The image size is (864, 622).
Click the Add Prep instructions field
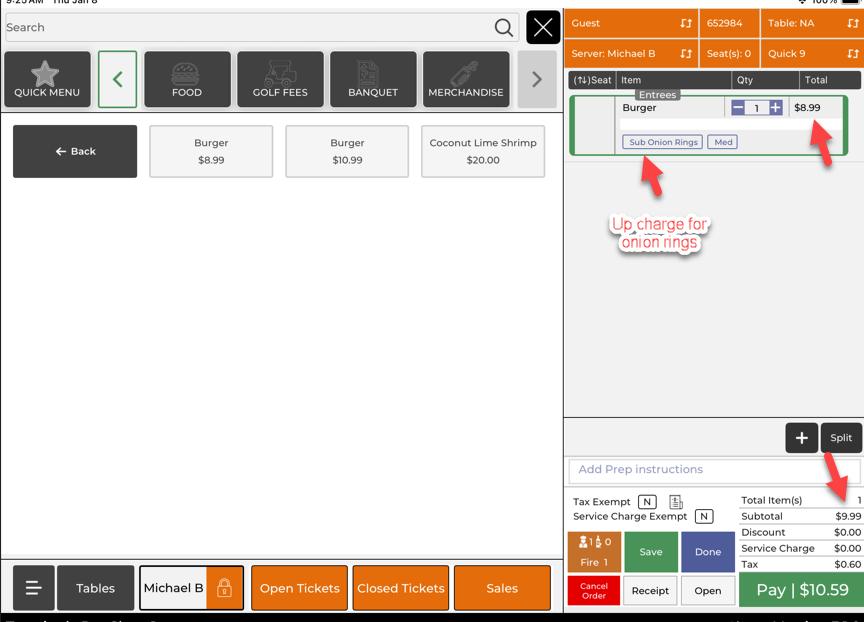click(x=713, y=470)
